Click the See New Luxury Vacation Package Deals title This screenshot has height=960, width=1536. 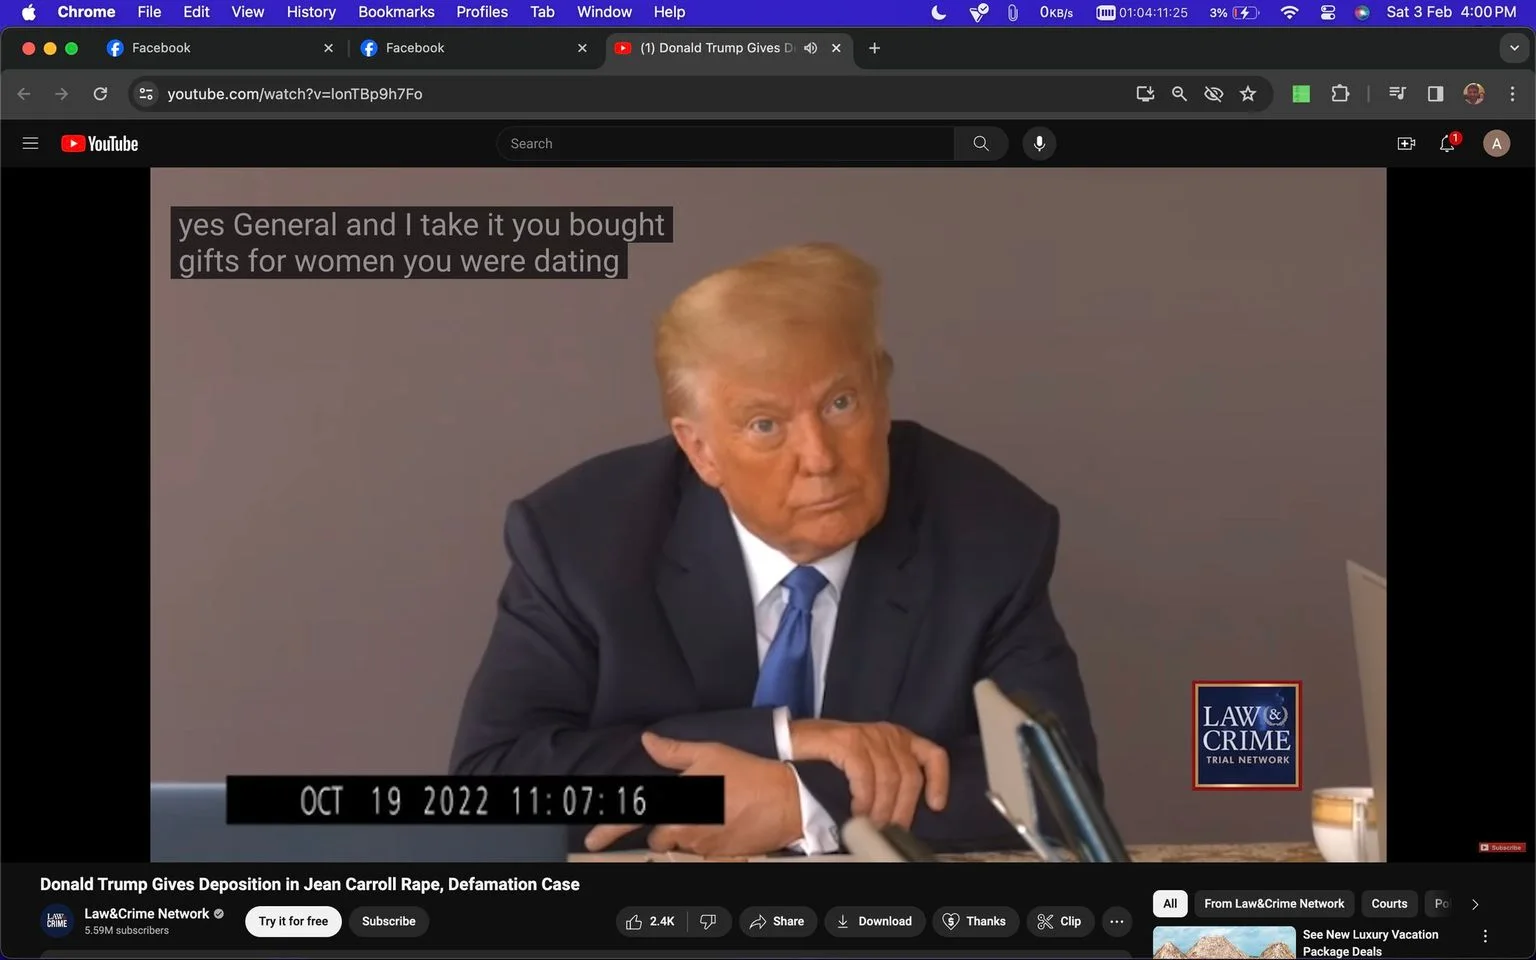pos(1370,943)
